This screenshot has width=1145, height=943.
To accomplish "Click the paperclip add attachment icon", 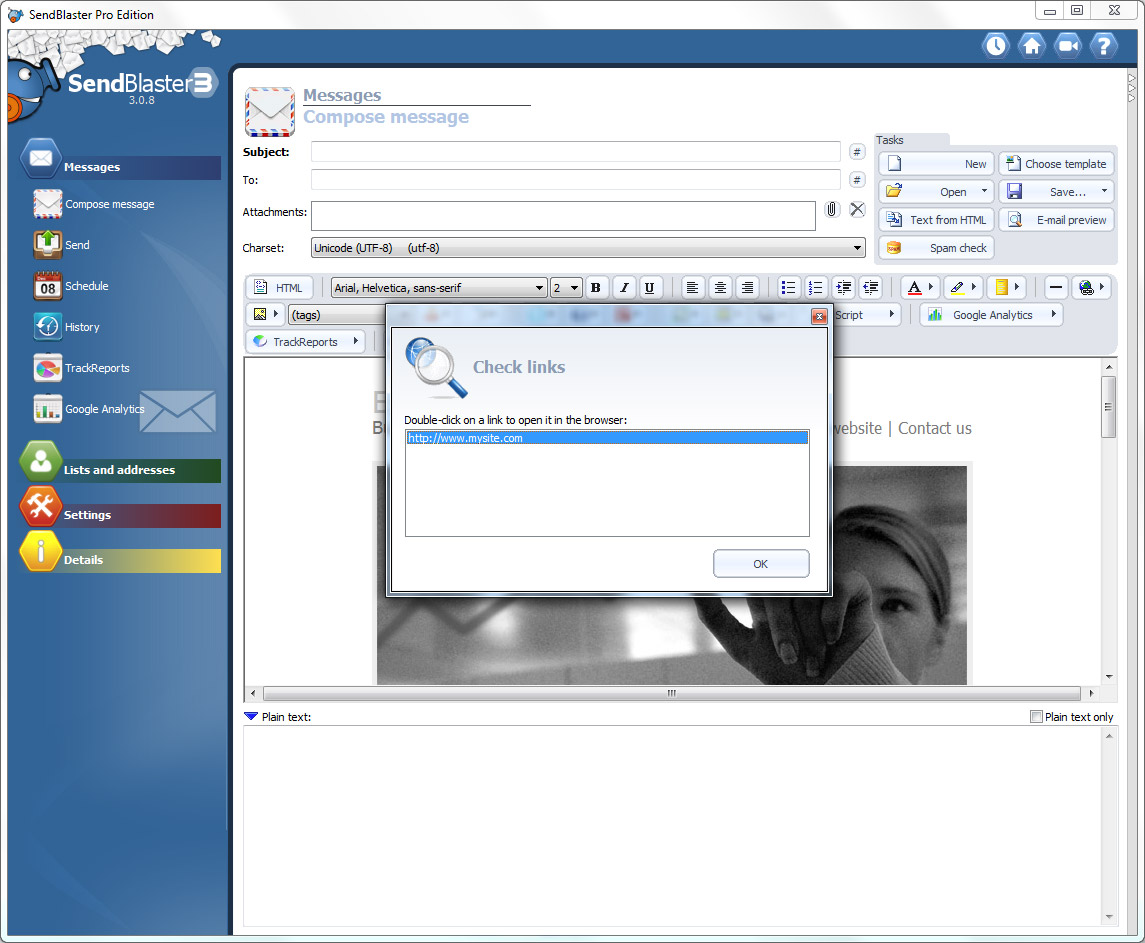I will click(831, 210).
